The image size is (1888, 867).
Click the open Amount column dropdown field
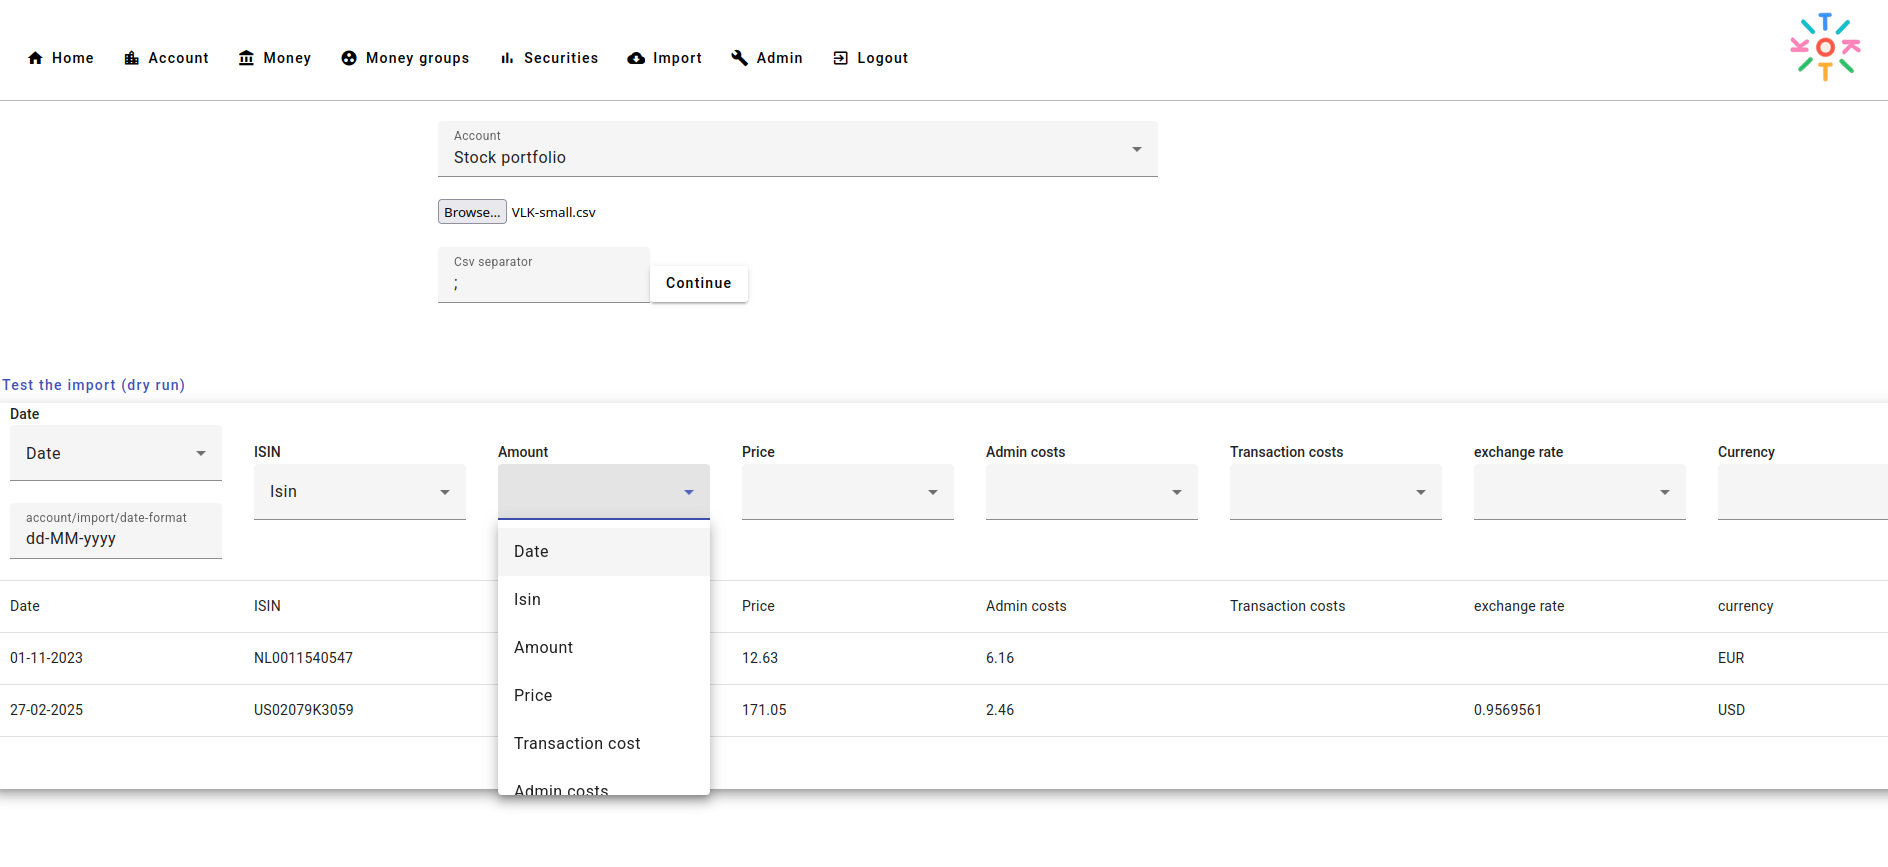pos(604,492)
